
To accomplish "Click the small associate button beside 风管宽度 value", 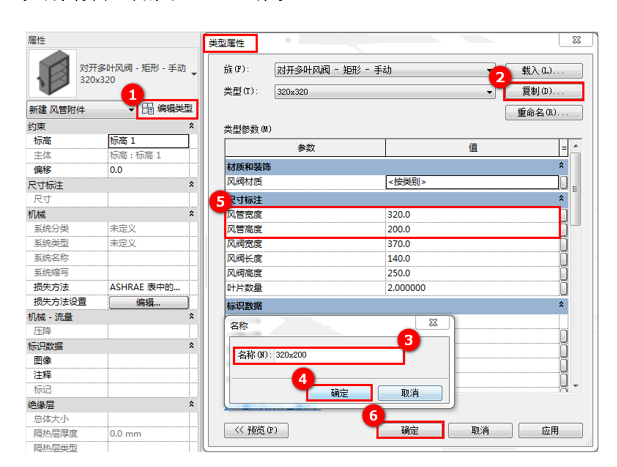I will (x=563, y=215).
